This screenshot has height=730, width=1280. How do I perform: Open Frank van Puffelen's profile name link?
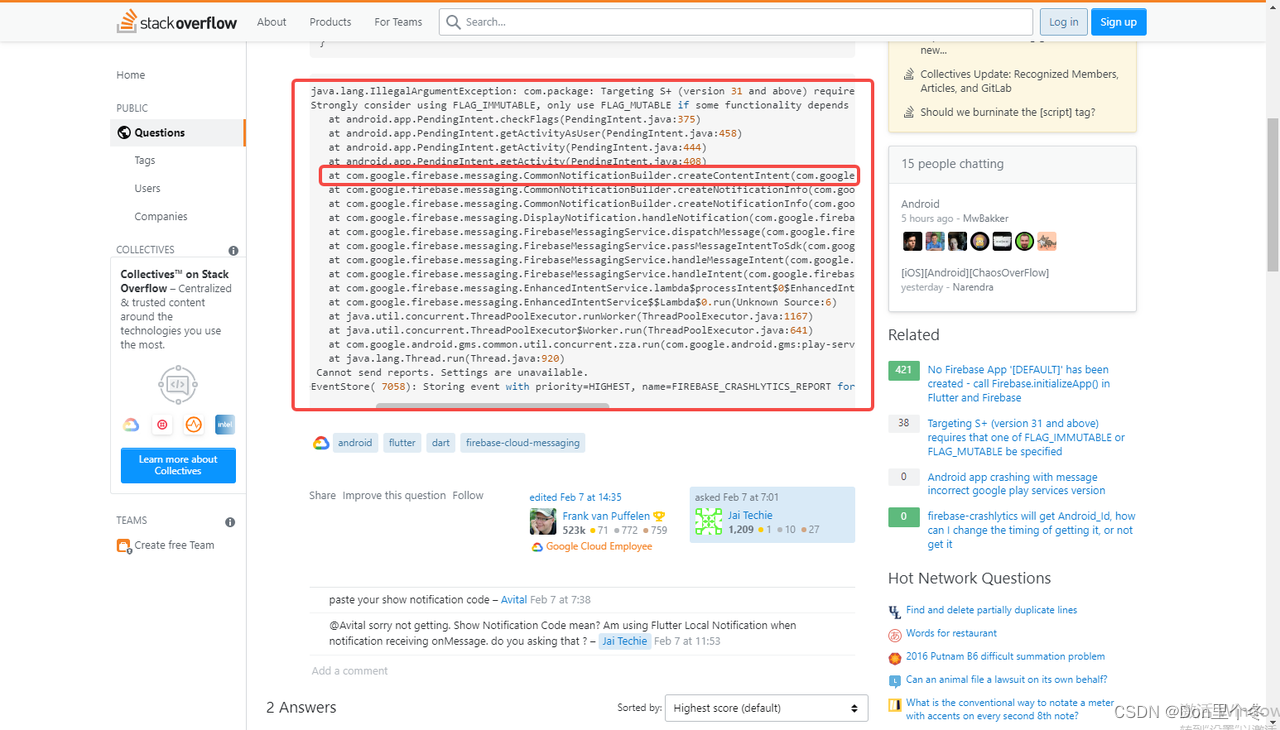[605, 516]
